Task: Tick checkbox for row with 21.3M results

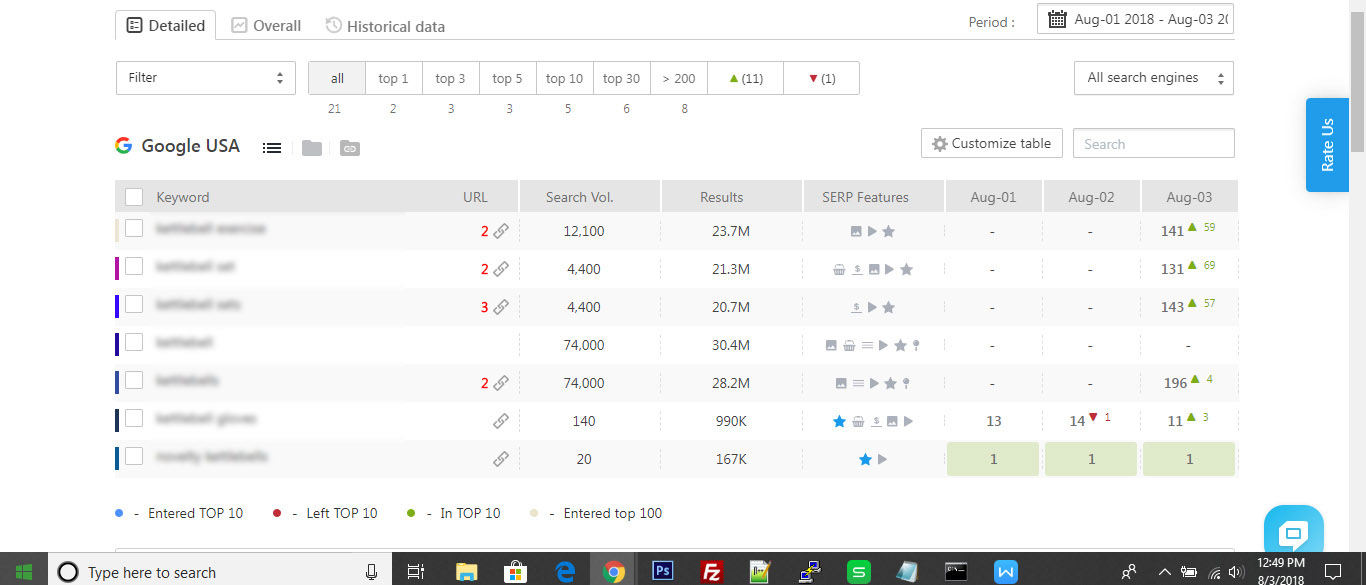Action: [134, 266]
